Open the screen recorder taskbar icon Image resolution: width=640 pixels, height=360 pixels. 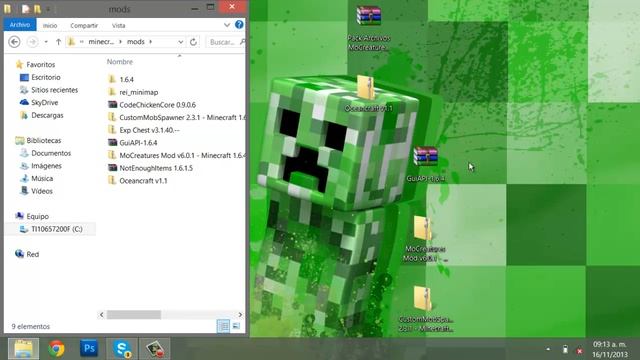155,349
